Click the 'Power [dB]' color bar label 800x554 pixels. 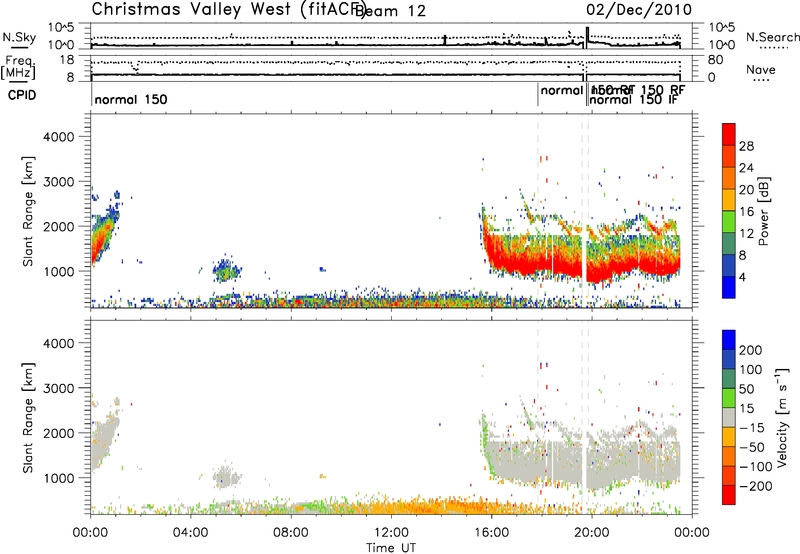click(763, 211)
